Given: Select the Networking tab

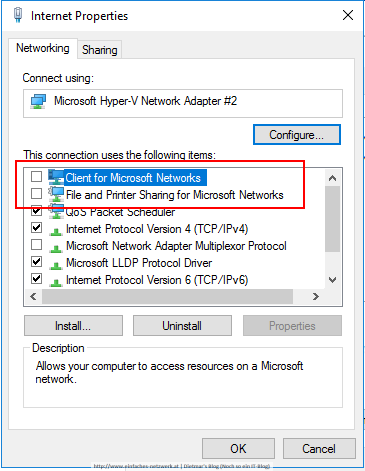Looking at the screenshot, I should pos(43,48).
